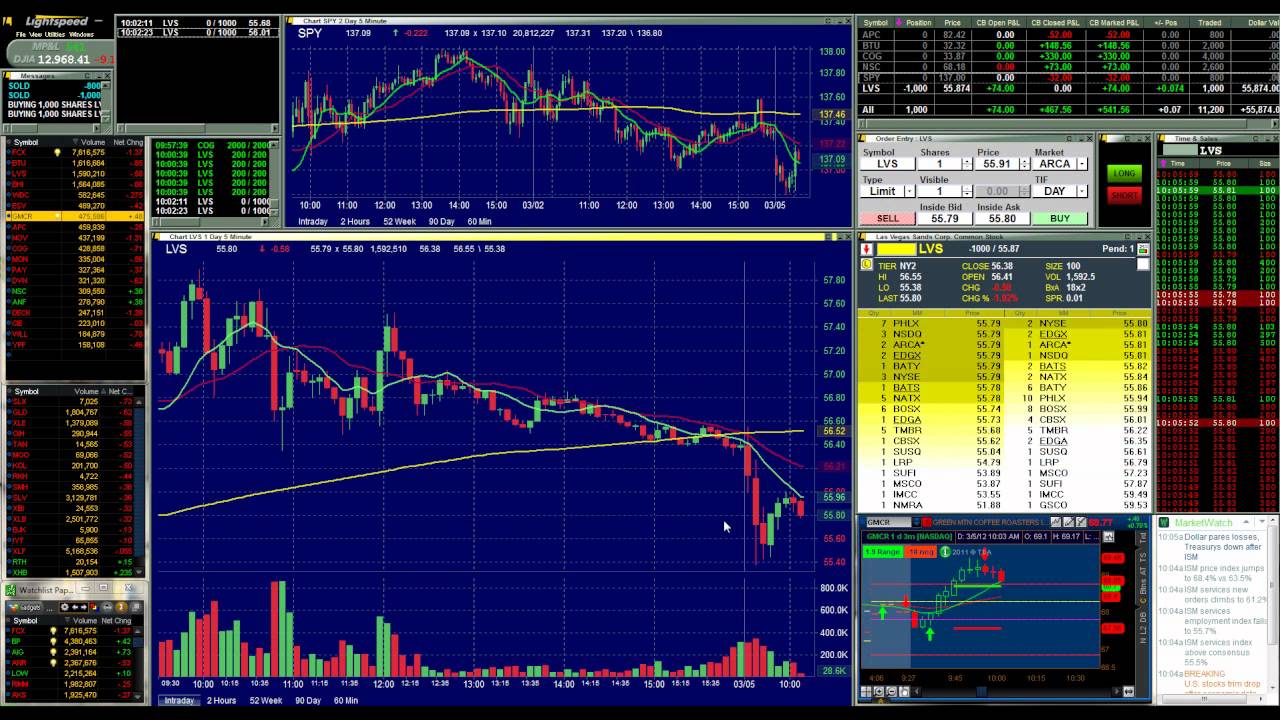Image resolution: width=1280 pixels, height=720 pixels.
Task: Open the File menu in Lightspeed
Action: 20,34
